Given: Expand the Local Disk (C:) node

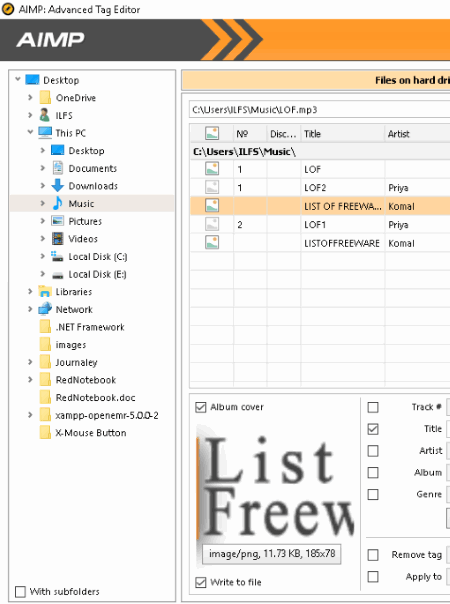Looking at the screenshot, I should [x=43, y=256].
